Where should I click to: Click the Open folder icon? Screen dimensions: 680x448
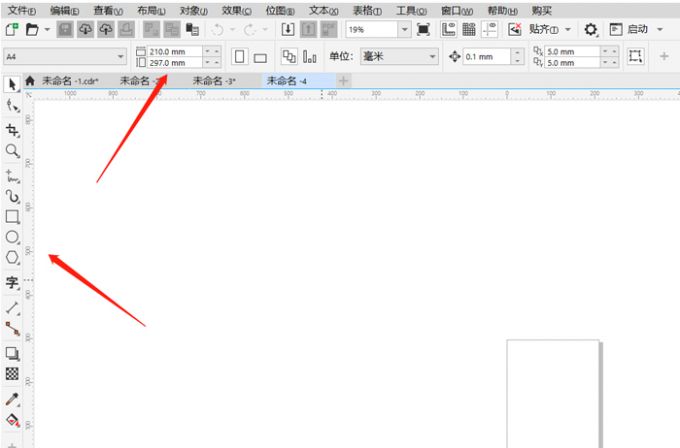click(32, 29)
